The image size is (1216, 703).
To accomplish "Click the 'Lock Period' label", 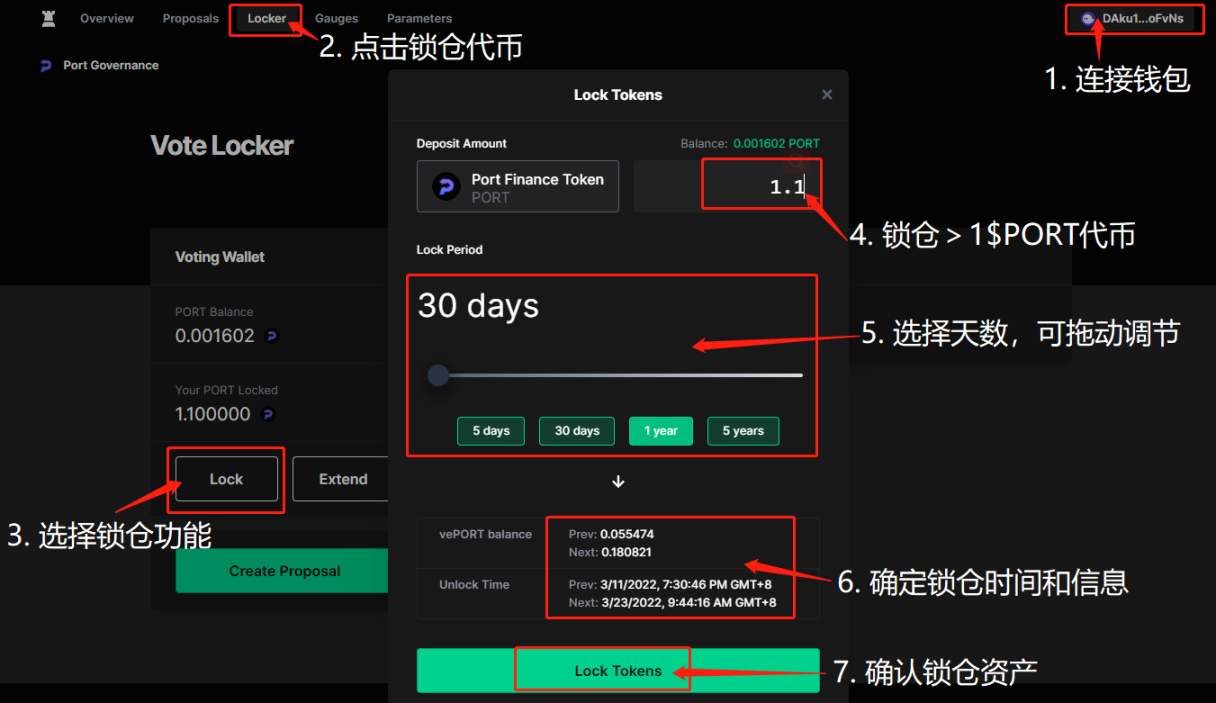I will [450, 250].
